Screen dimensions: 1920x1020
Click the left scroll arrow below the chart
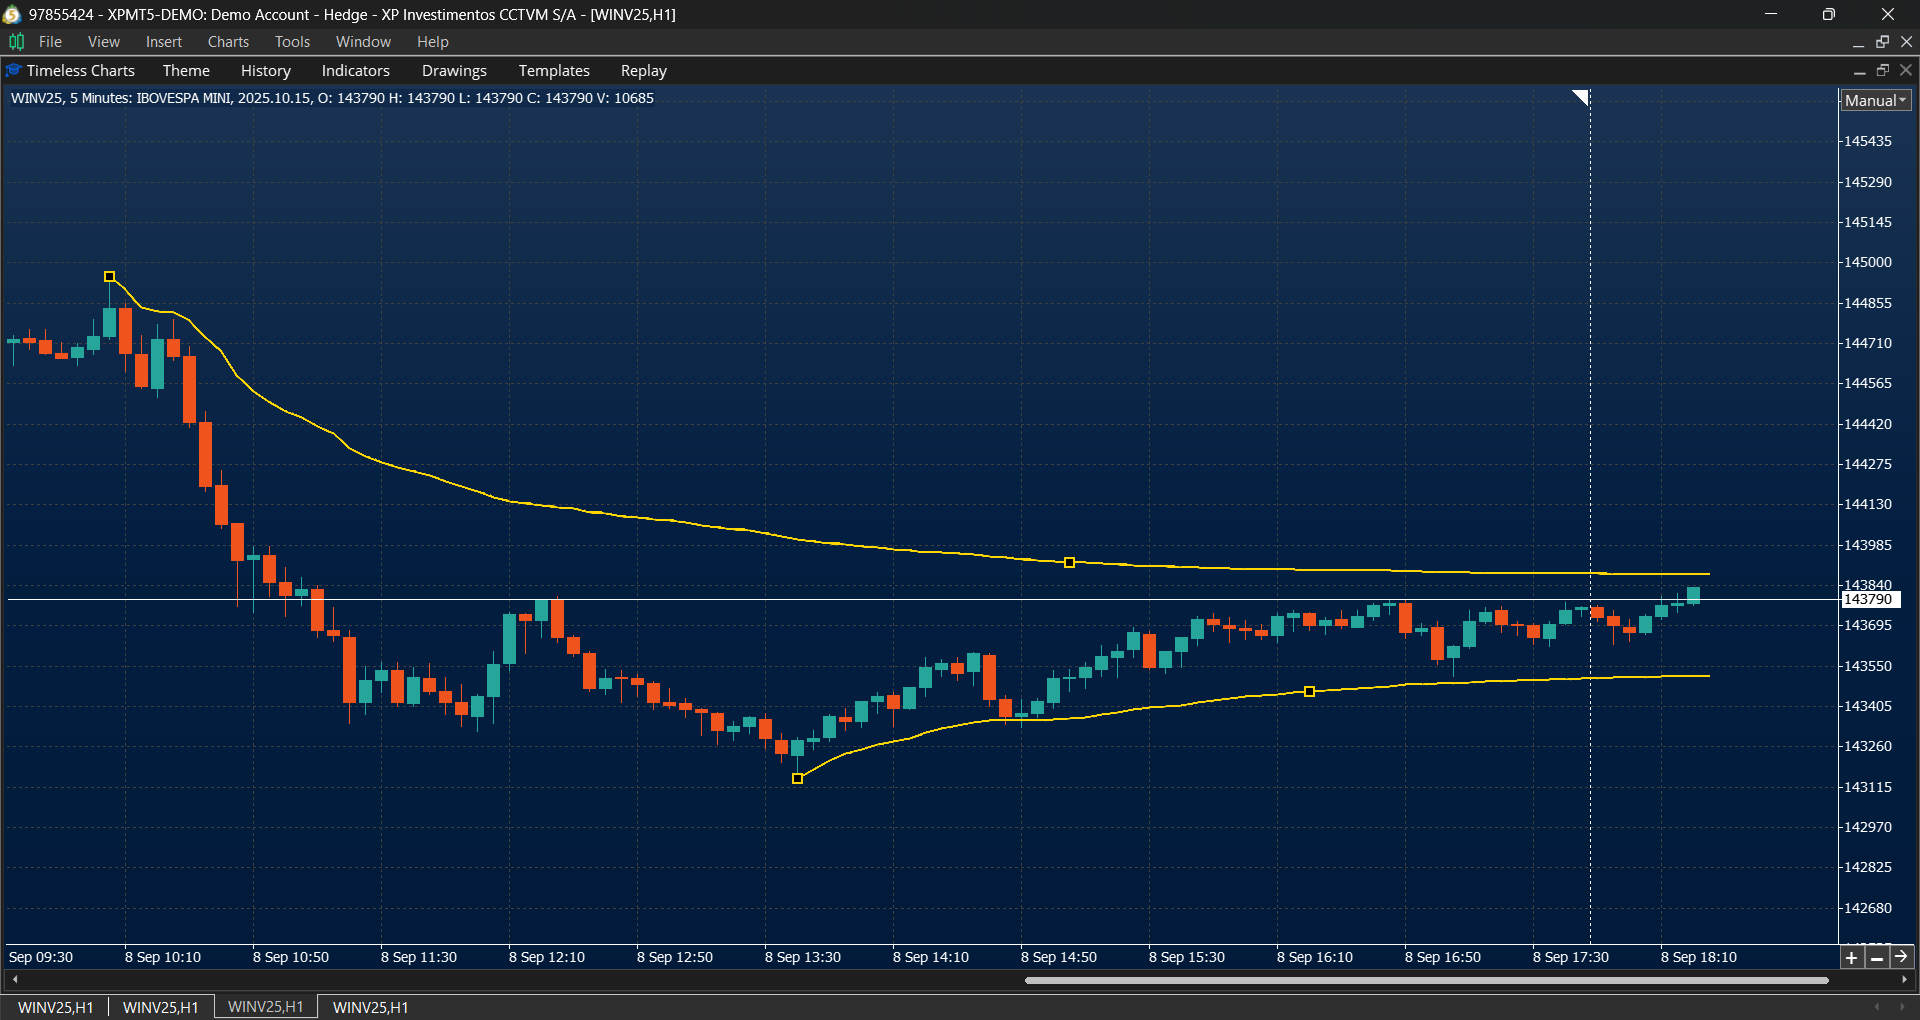coord(14,980)
